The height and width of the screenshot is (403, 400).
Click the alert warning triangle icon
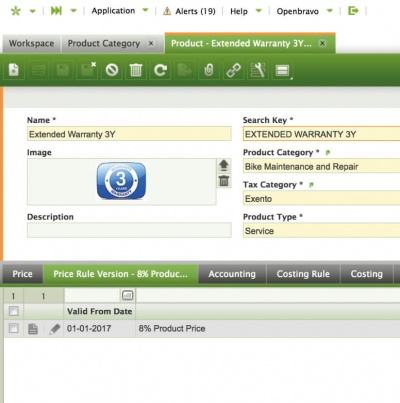pos(167,11)
